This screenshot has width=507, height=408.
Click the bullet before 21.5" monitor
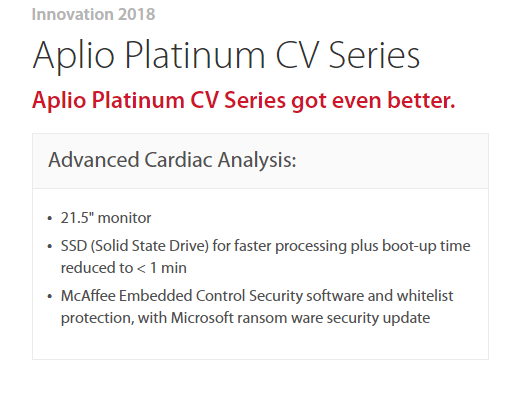[x=50, y=219]
